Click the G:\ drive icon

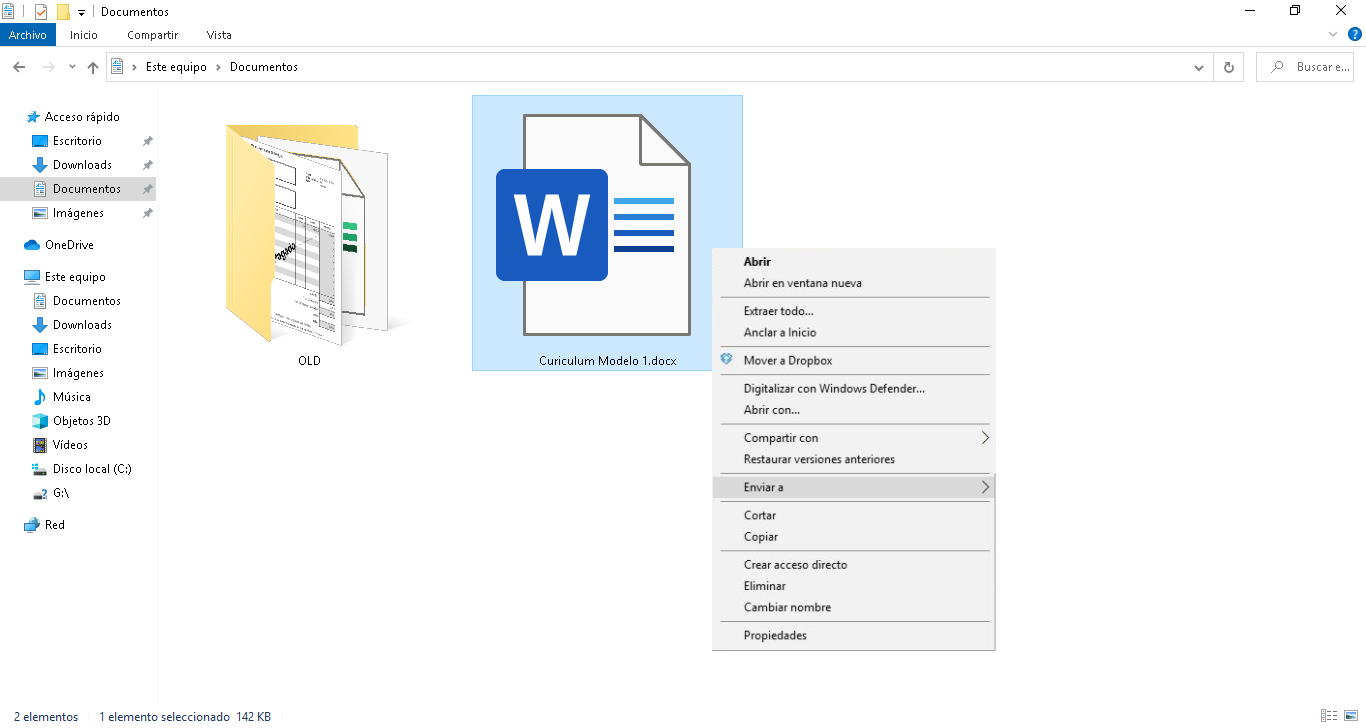(x=40, y=493)
